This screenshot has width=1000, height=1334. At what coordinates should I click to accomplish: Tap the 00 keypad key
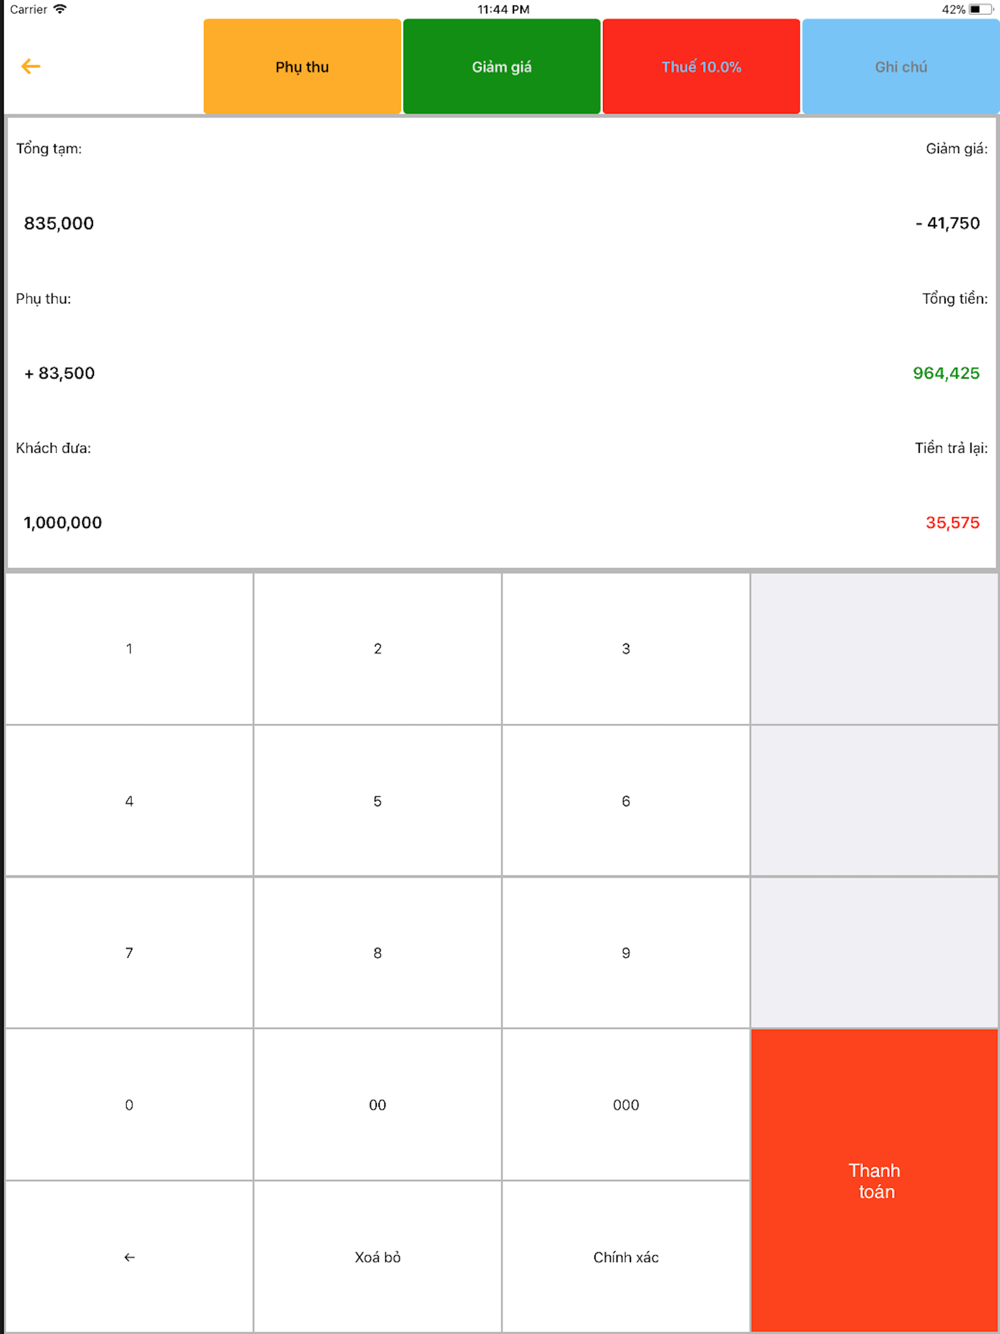point(378,1105)
